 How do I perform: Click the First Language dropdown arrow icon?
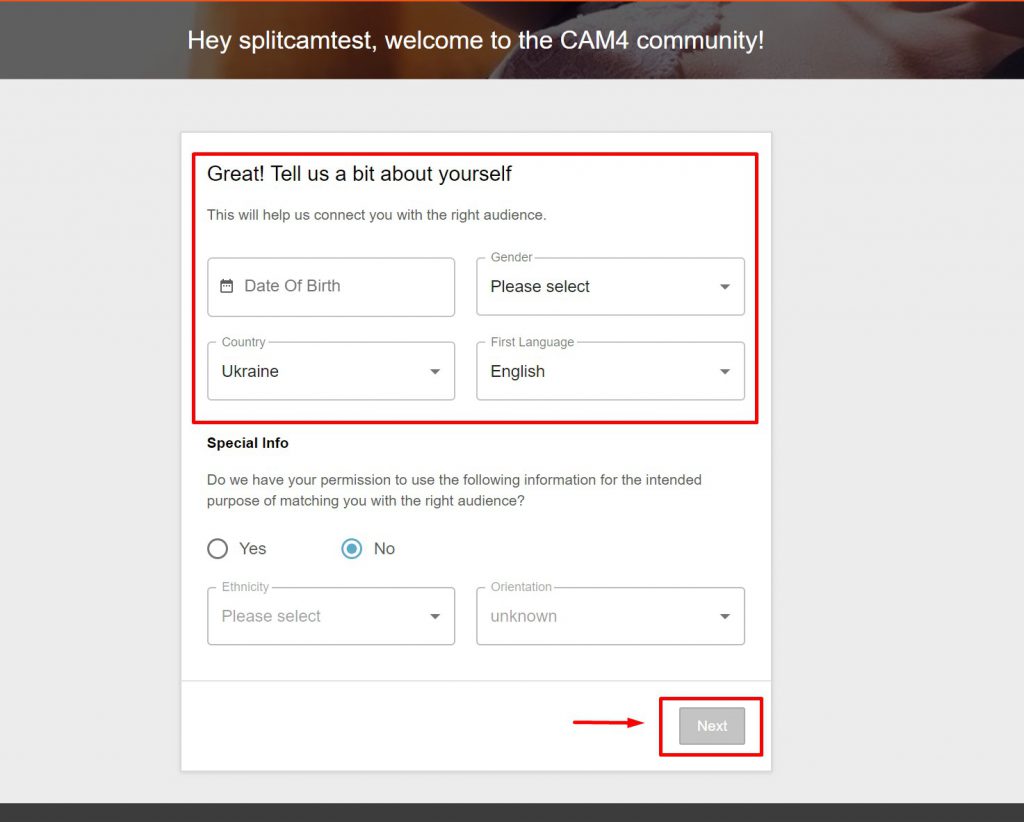pos(724,371)
